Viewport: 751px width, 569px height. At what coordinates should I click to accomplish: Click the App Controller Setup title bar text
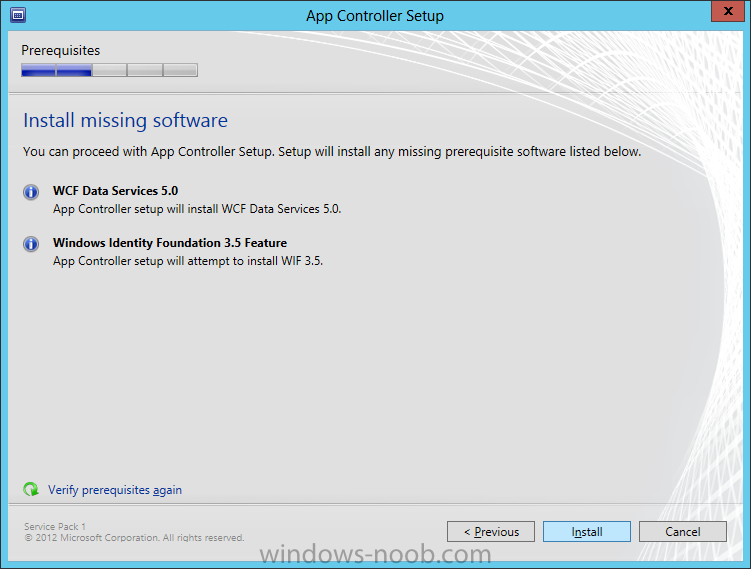click(x=375, y=16)
